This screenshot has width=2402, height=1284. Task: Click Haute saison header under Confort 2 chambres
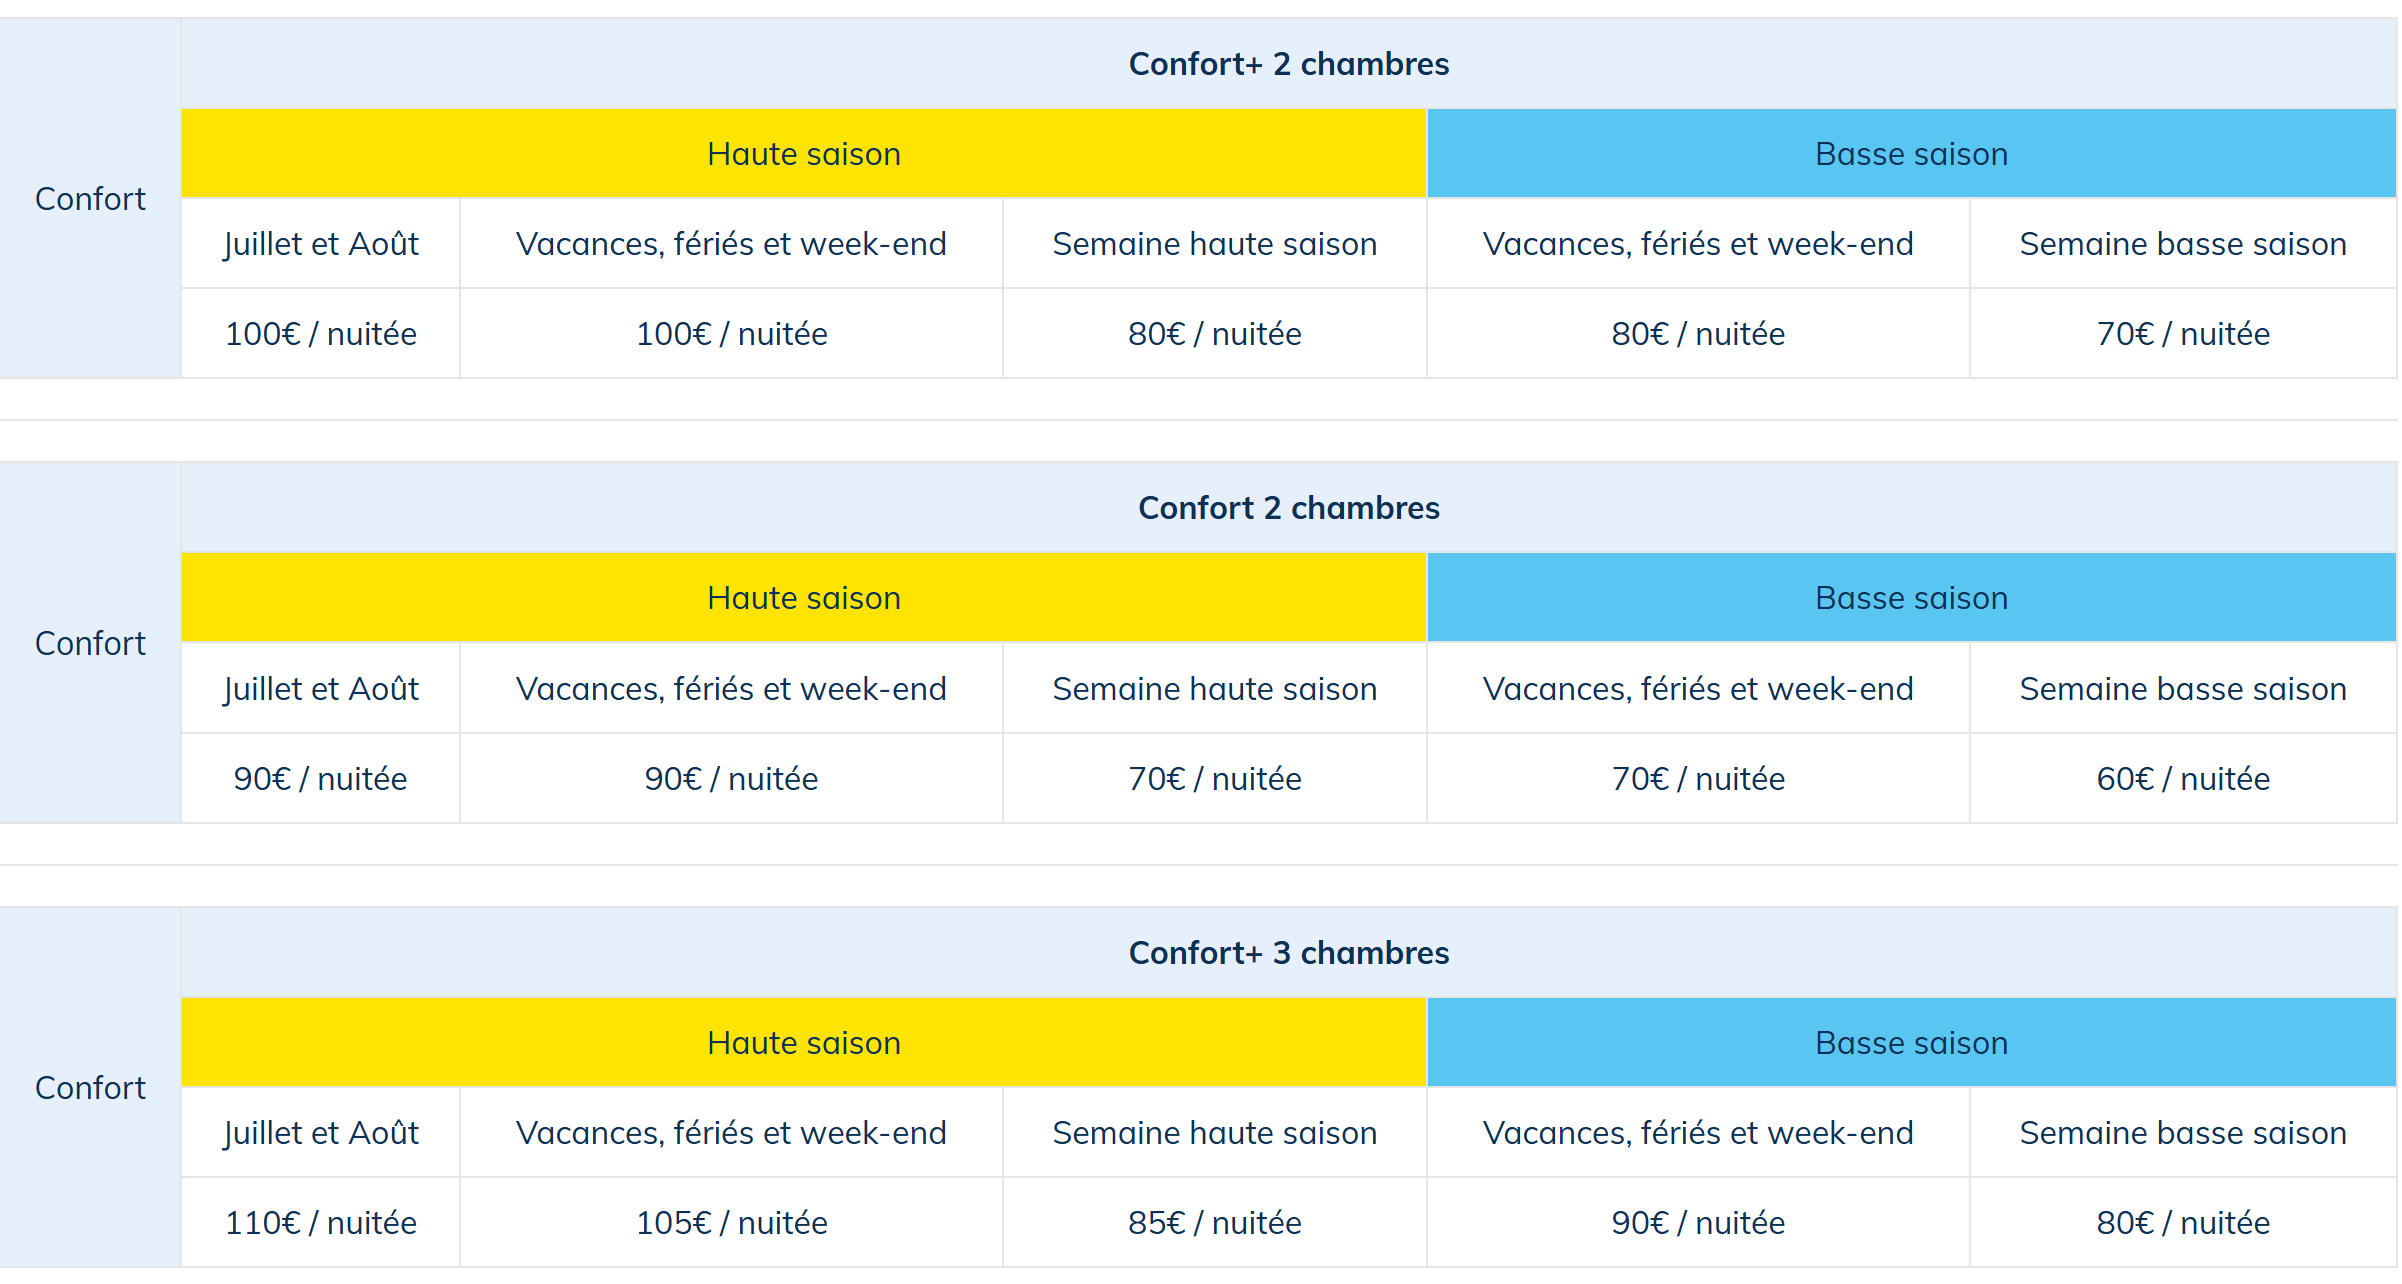click(803, 598)
